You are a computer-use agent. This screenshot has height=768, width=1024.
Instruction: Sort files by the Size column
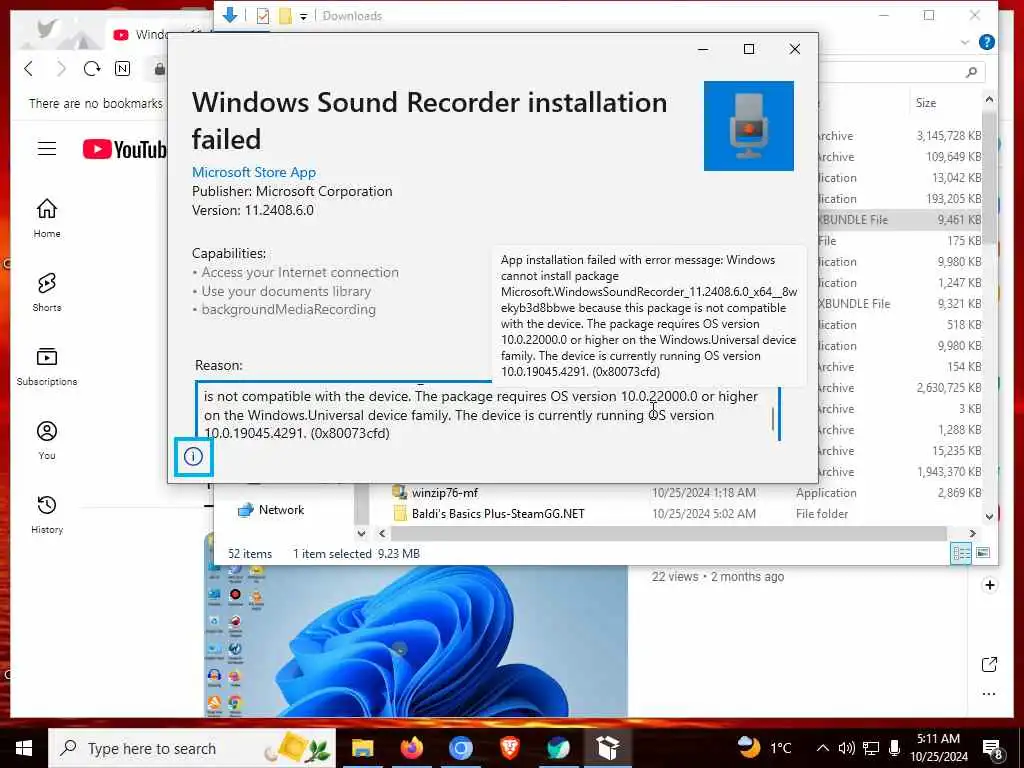(925, 103)
